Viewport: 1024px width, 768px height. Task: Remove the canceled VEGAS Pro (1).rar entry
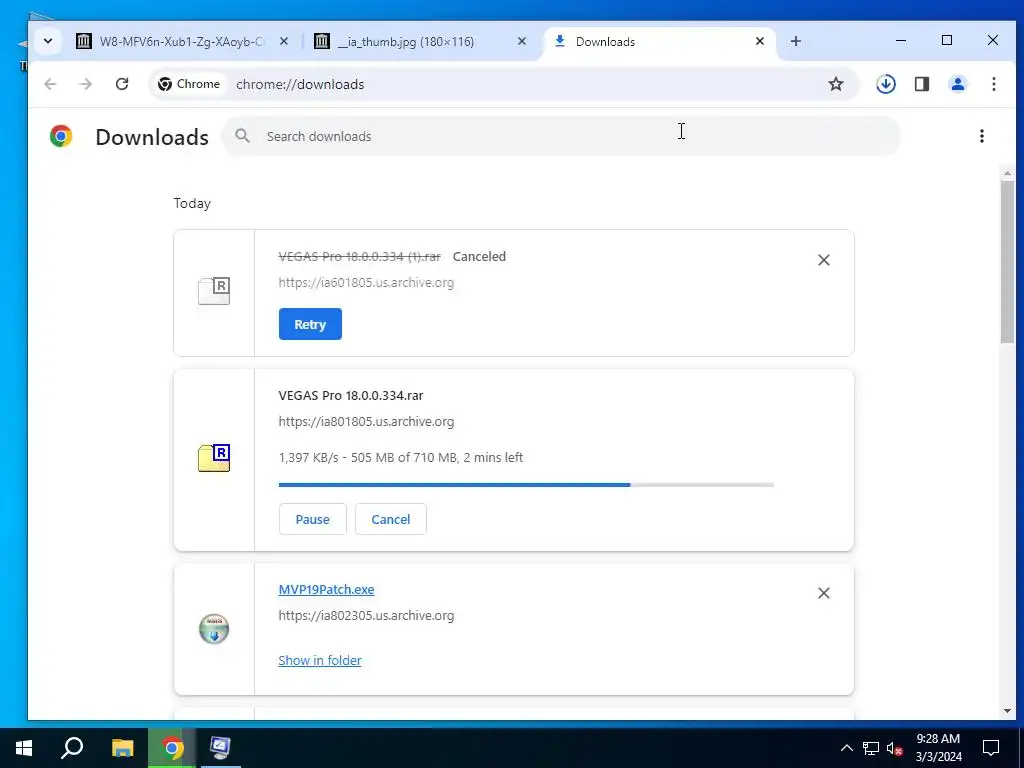[824, 260]
